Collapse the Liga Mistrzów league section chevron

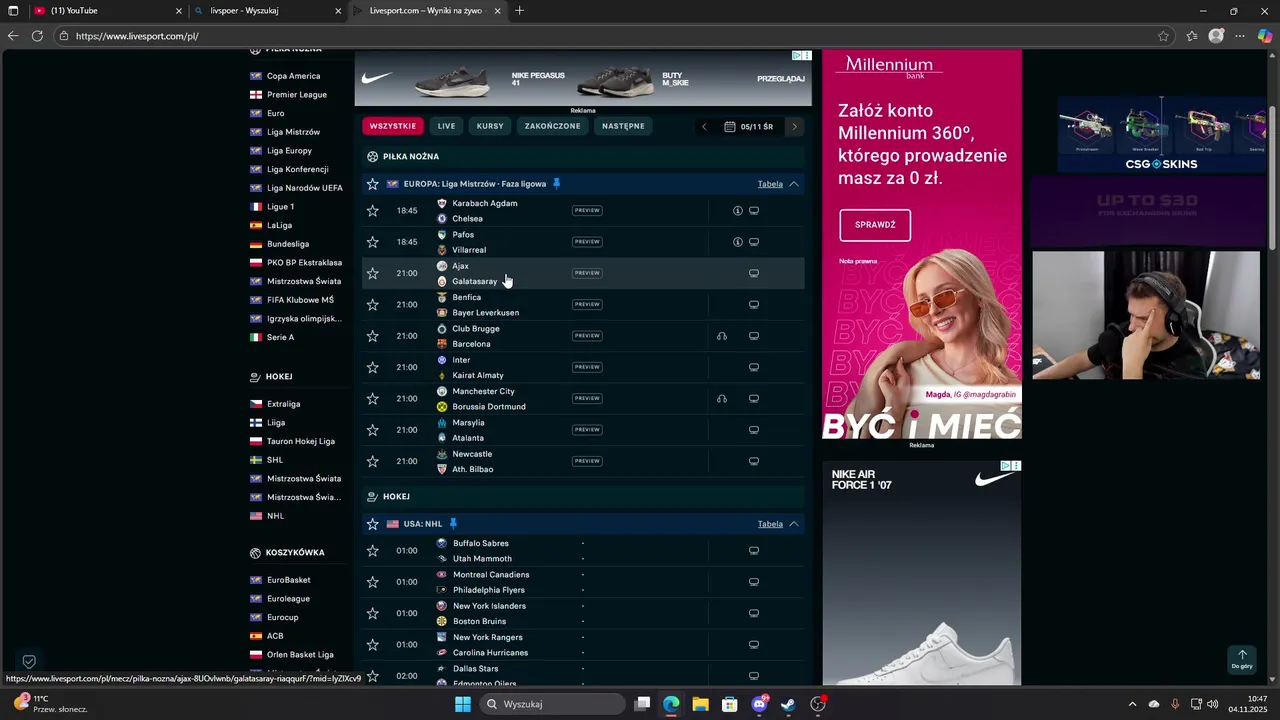point(794,184)
